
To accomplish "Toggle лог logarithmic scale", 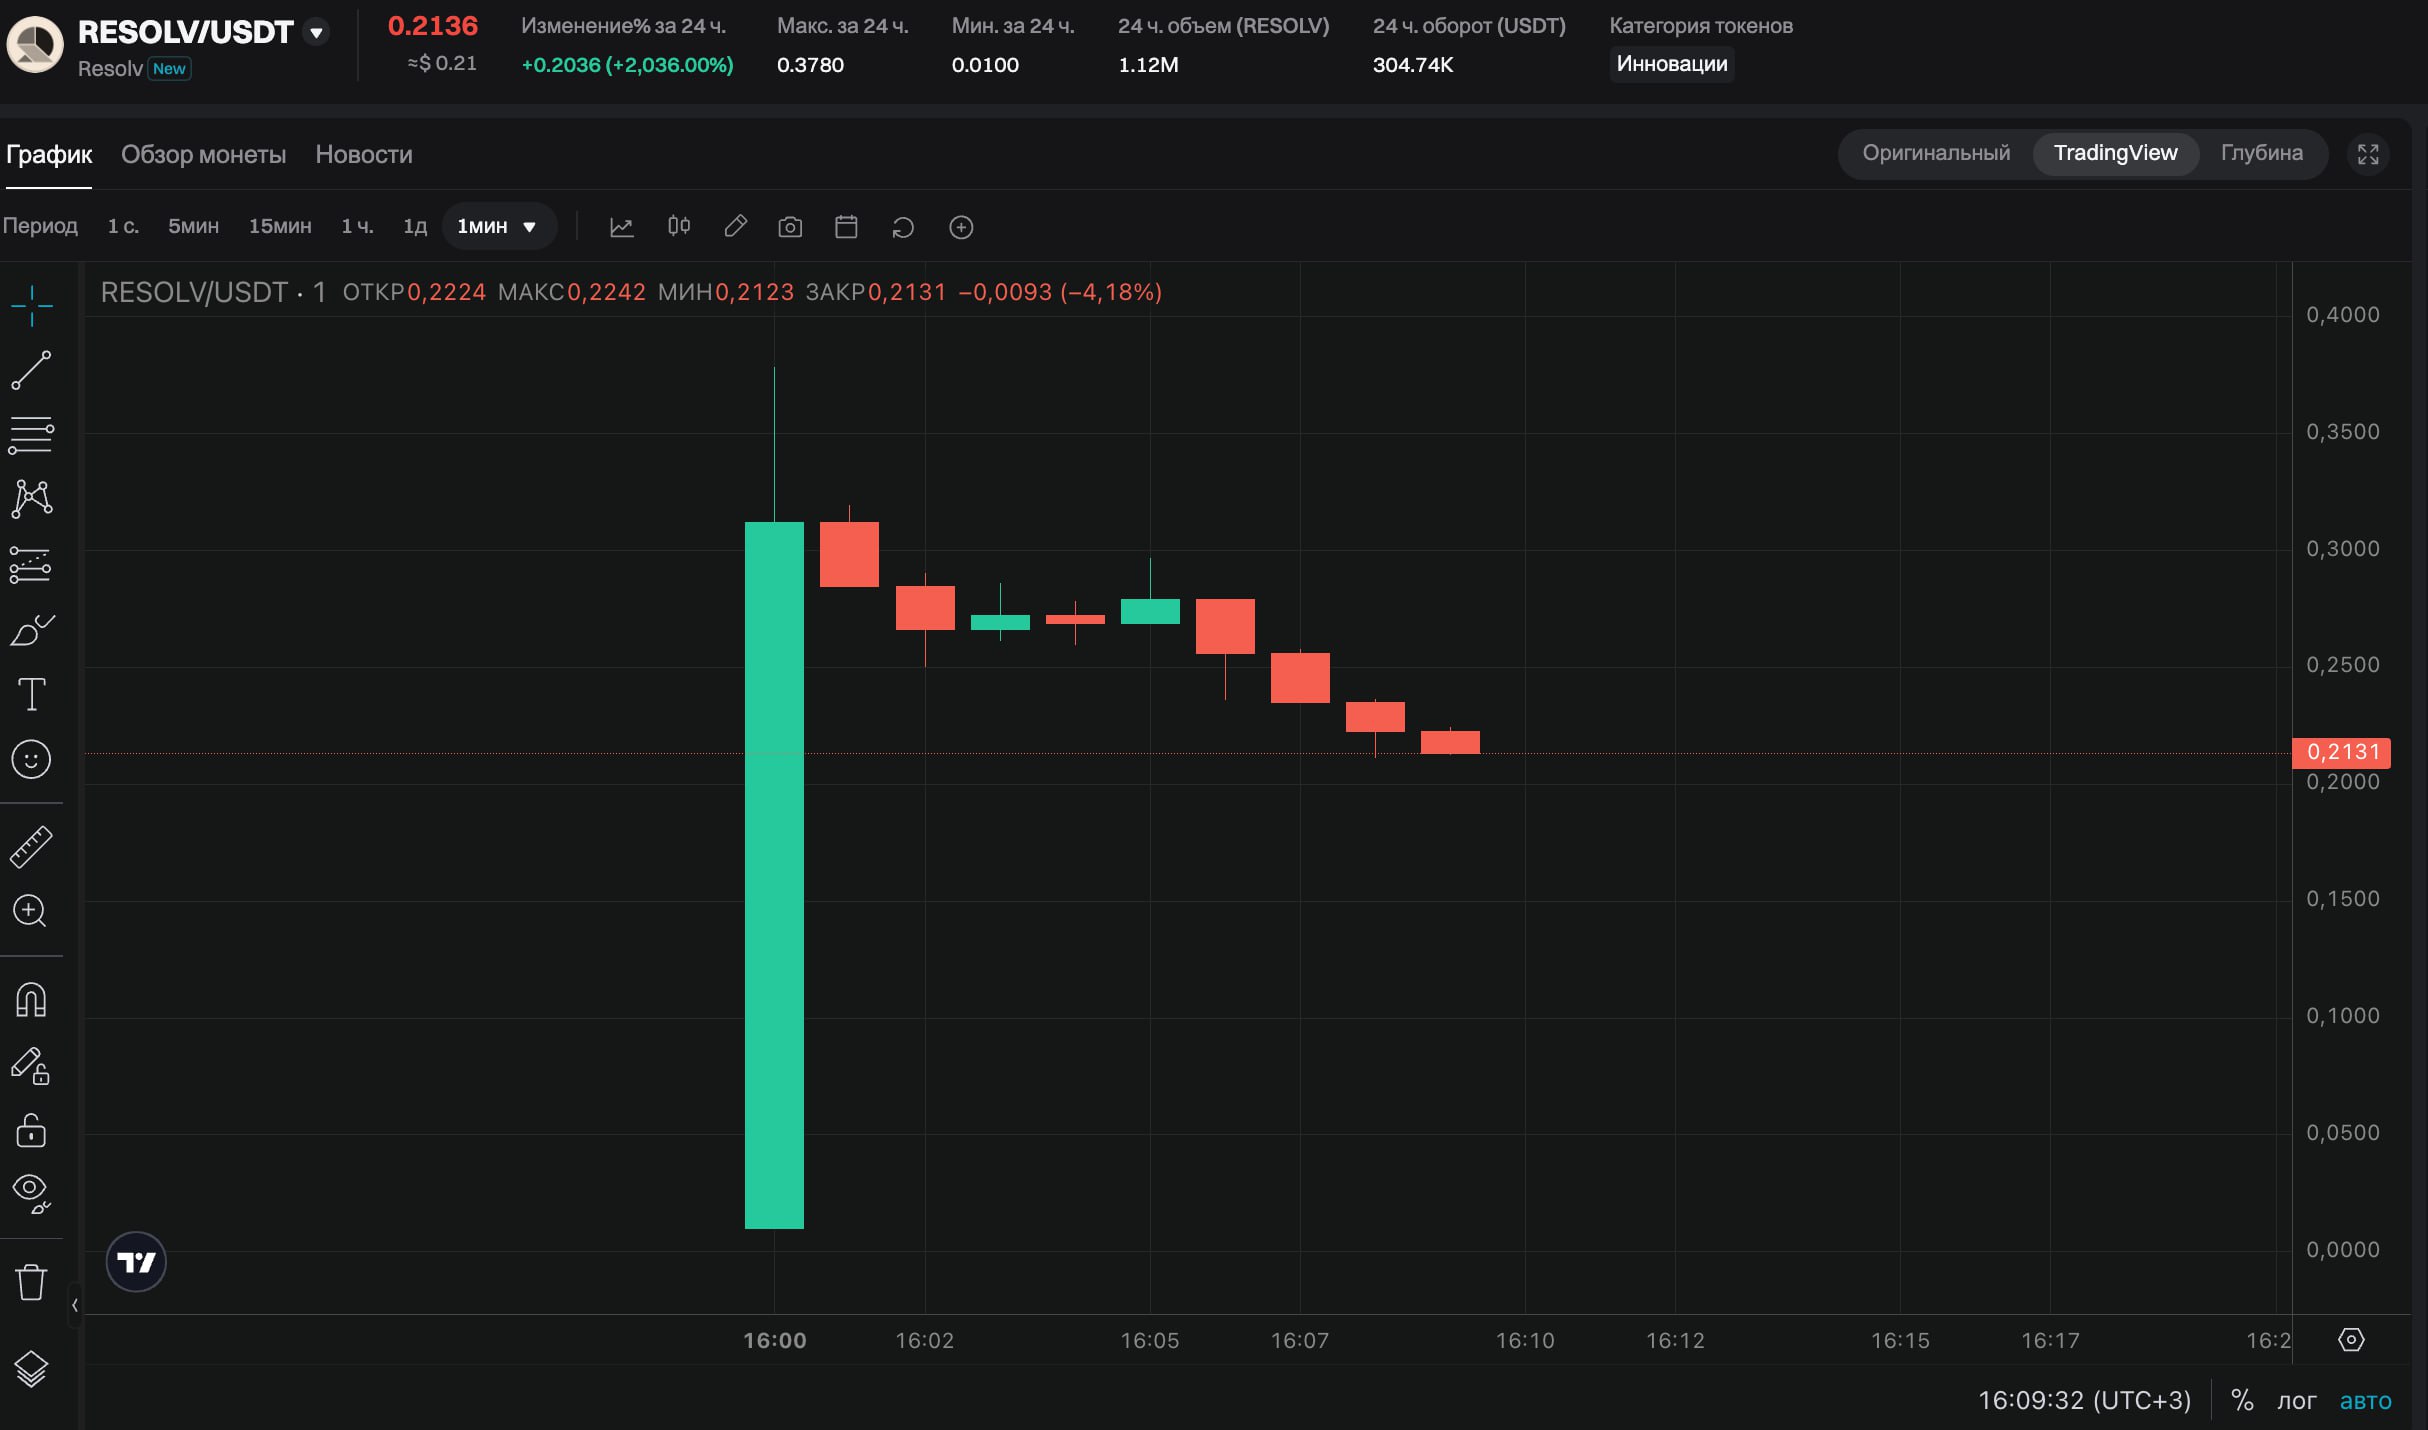I will 2296,1401.
